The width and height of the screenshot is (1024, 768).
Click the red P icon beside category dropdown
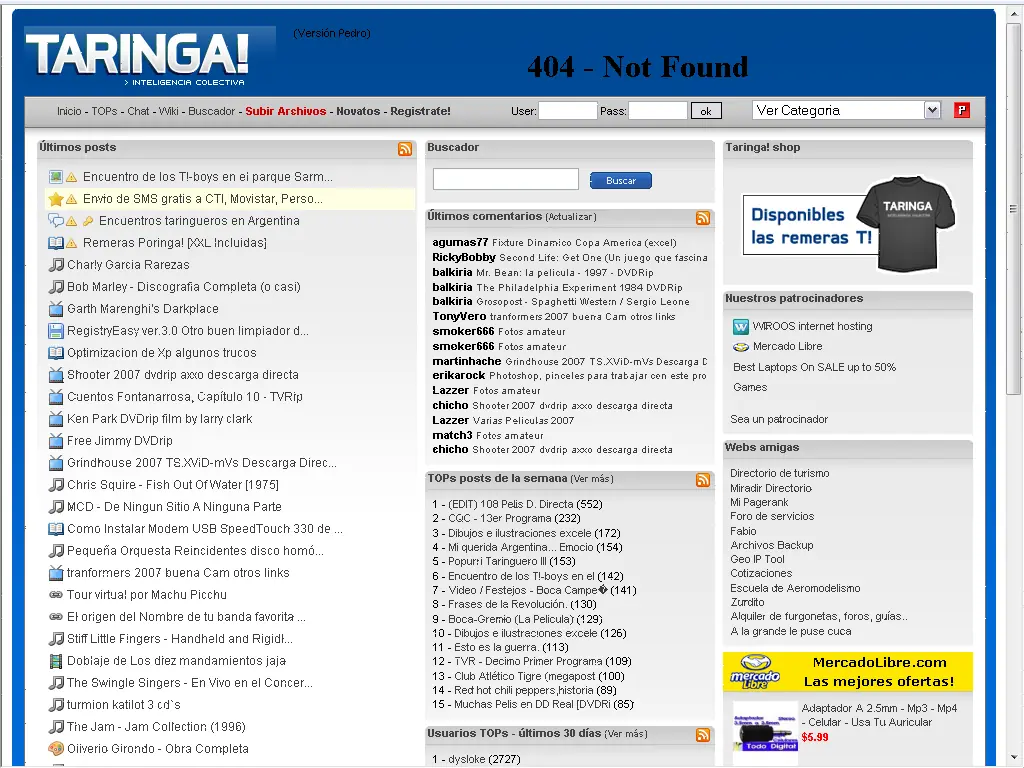961,110
